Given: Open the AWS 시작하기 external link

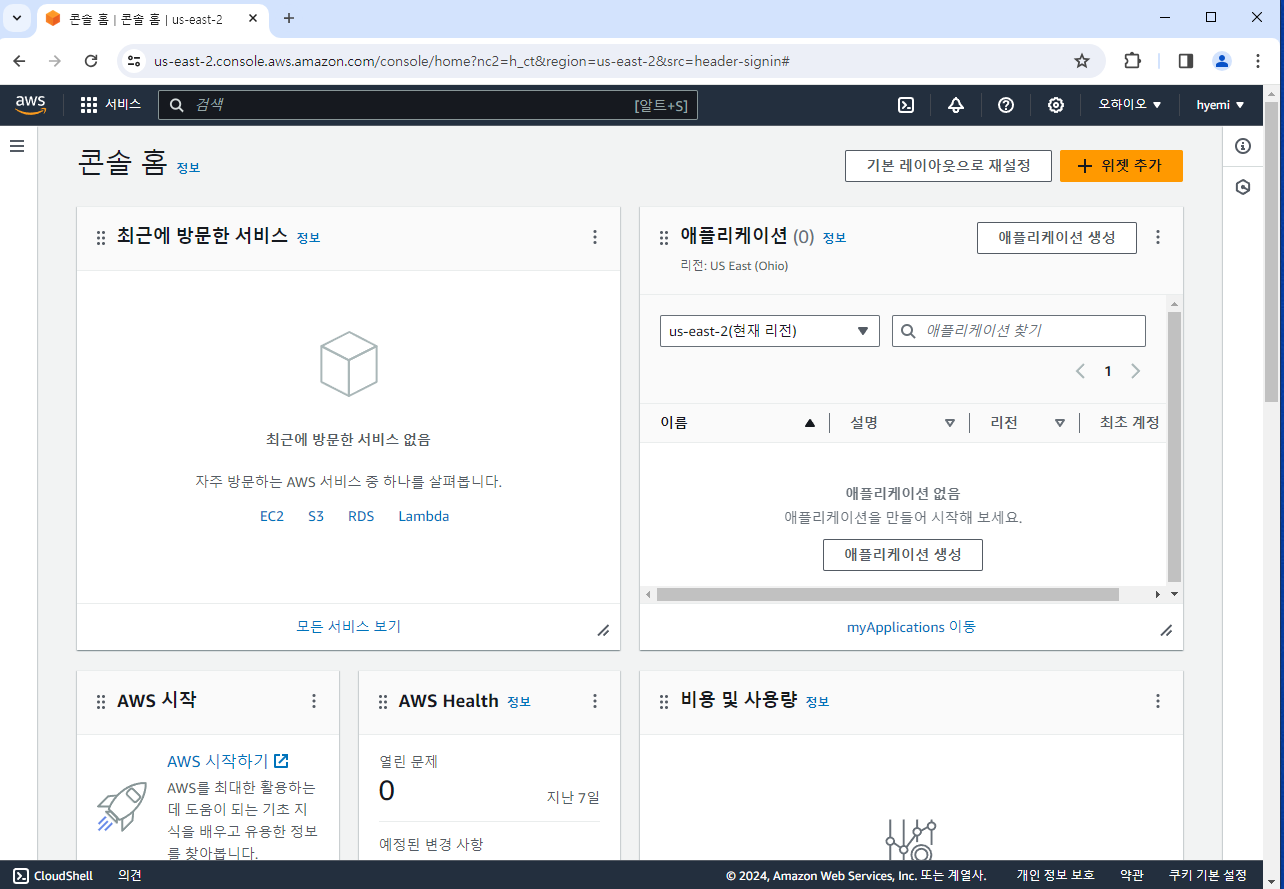Looking at the screenshot, I should [228, 761].
